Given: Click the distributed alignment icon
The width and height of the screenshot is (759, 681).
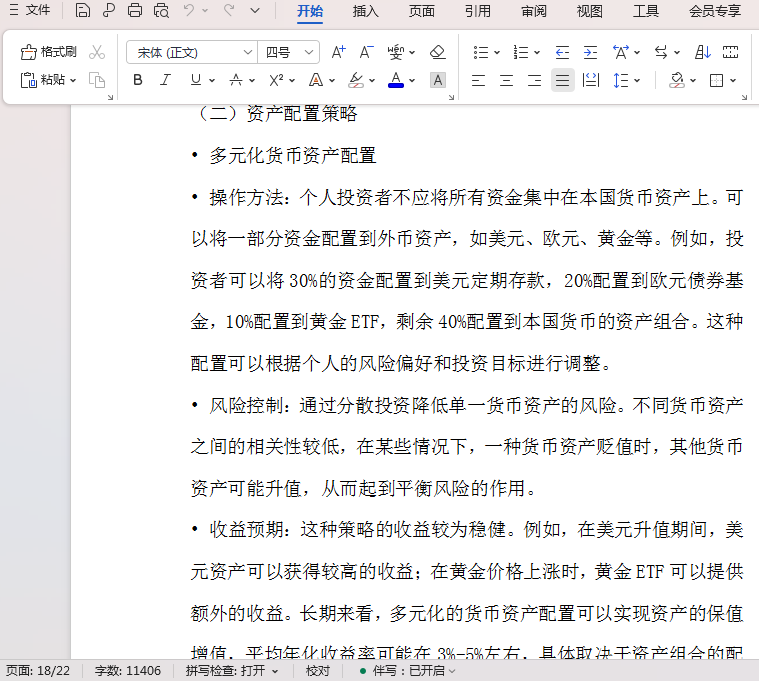Looking at the screenshot, I should [x=591, y=80].
